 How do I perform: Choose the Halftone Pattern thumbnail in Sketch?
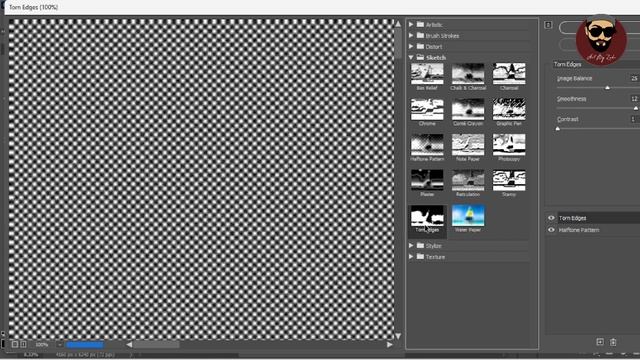[427, 145]
